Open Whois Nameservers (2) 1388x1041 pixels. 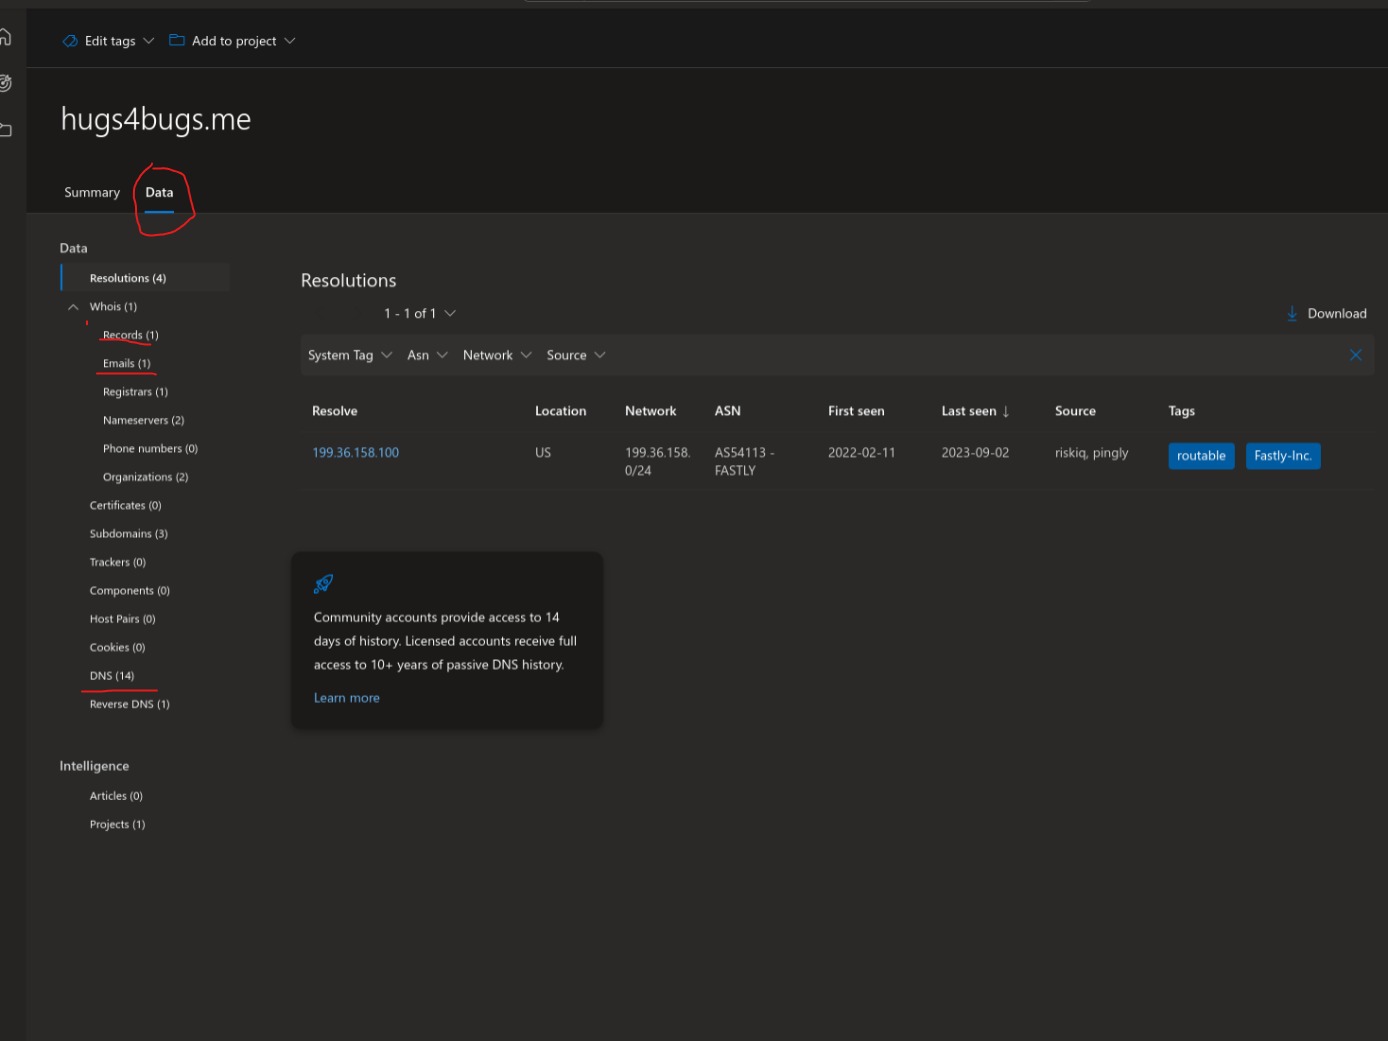pos(143,420)
